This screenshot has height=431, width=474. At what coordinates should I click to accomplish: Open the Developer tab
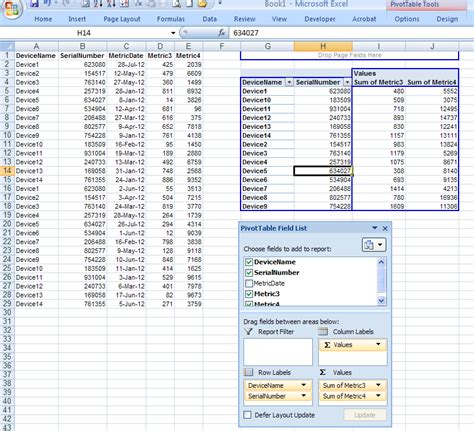(320, 19)
